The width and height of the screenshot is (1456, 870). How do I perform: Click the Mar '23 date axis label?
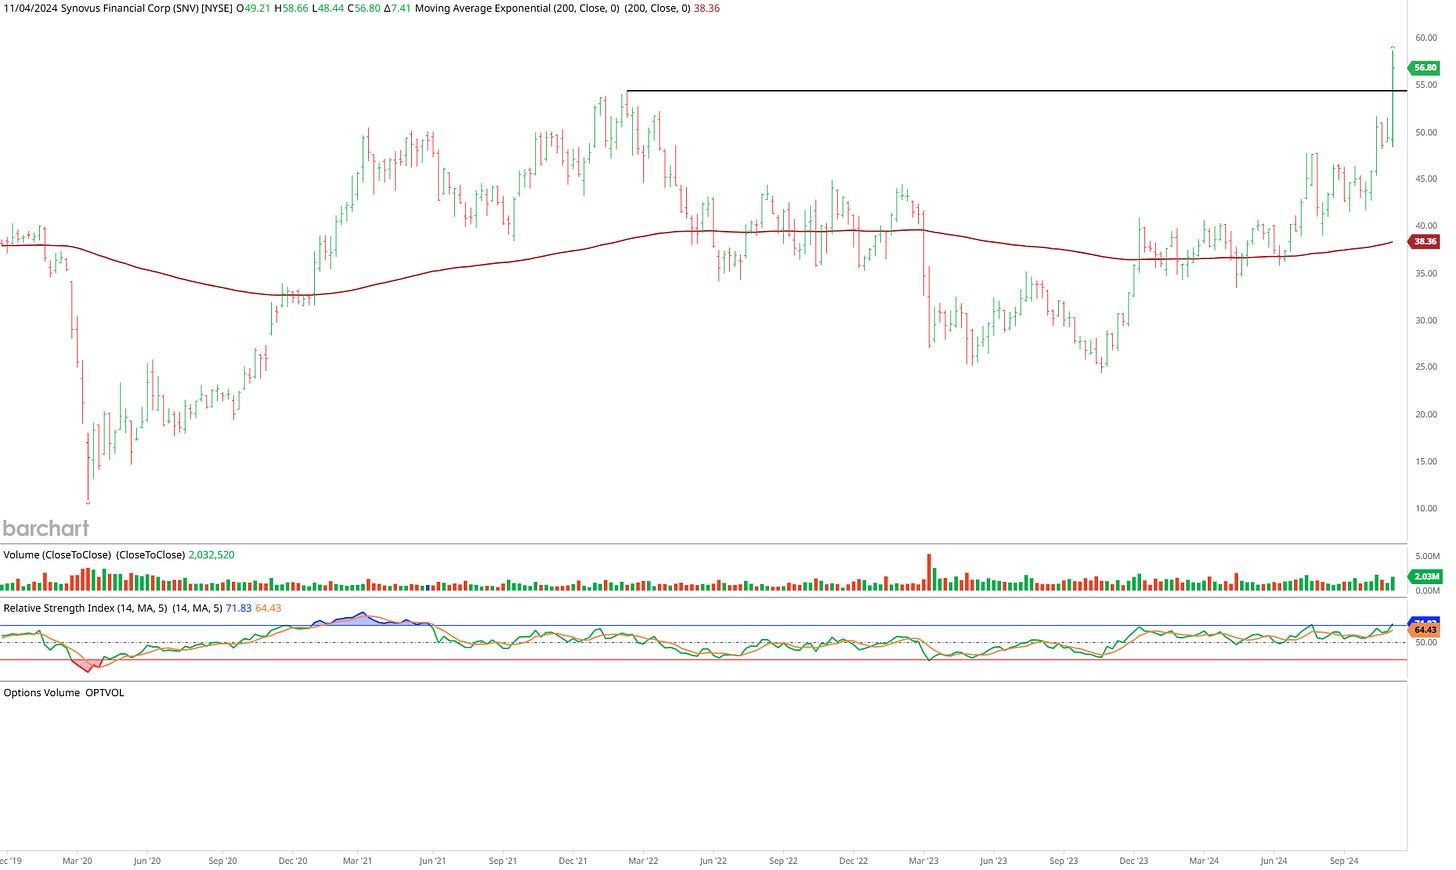[x=923, y=860]
